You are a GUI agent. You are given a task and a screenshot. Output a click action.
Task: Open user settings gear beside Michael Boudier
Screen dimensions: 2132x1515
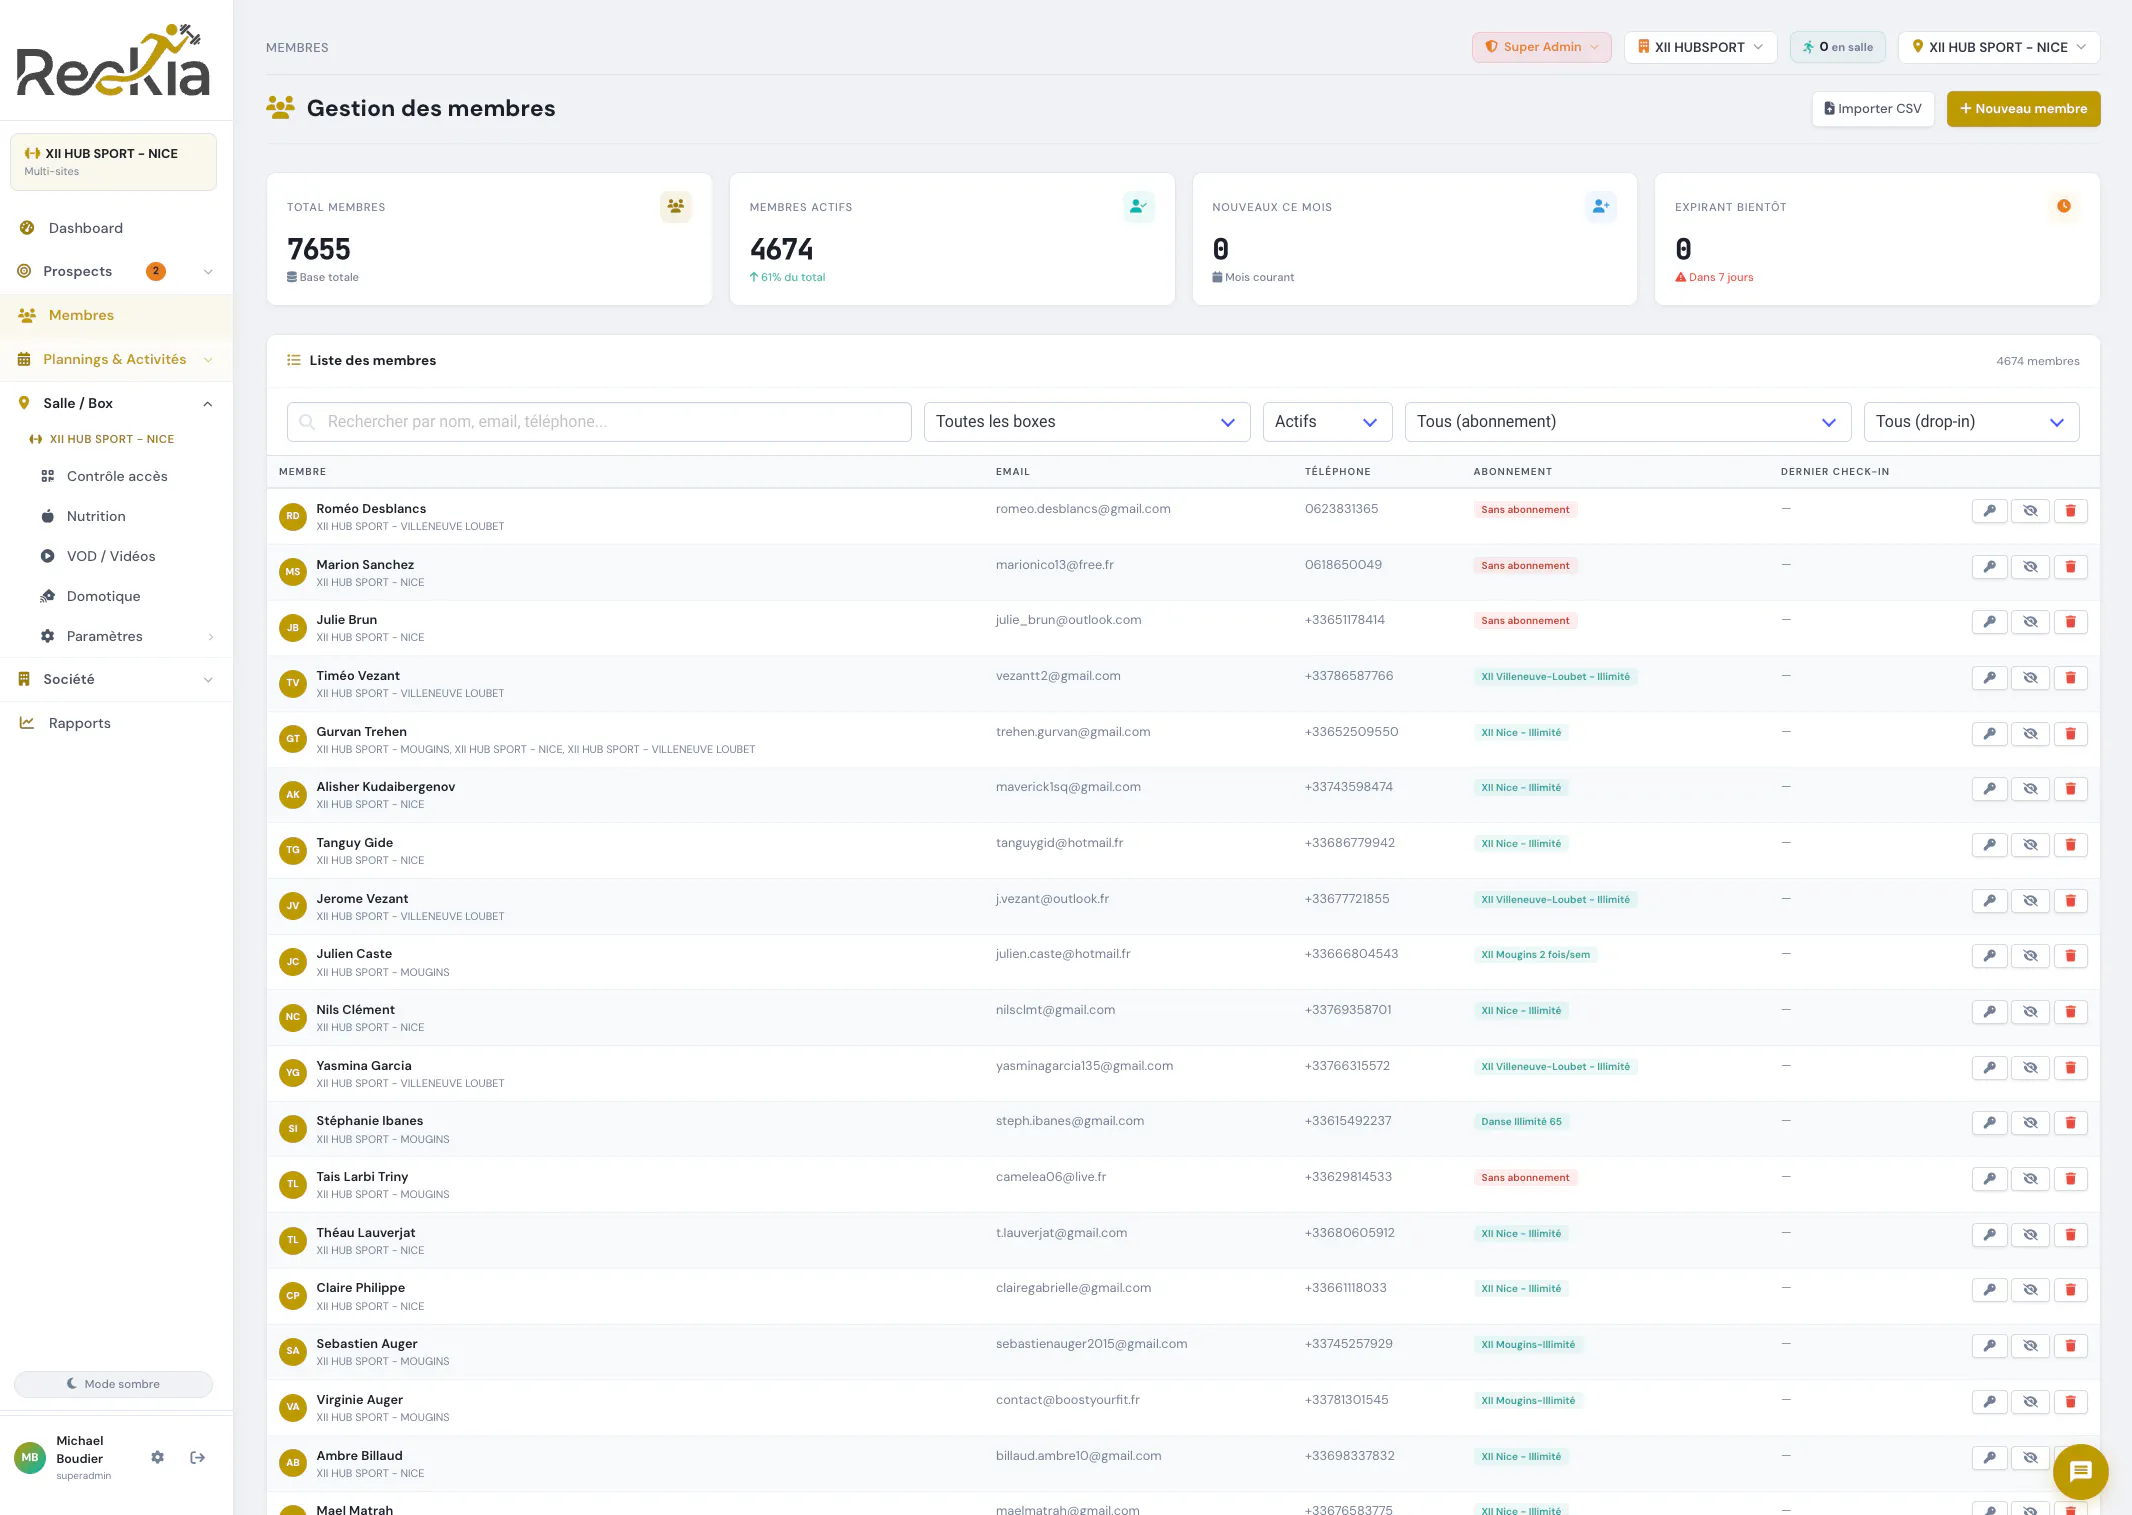pyautogui.click(x=157, y=1458)
